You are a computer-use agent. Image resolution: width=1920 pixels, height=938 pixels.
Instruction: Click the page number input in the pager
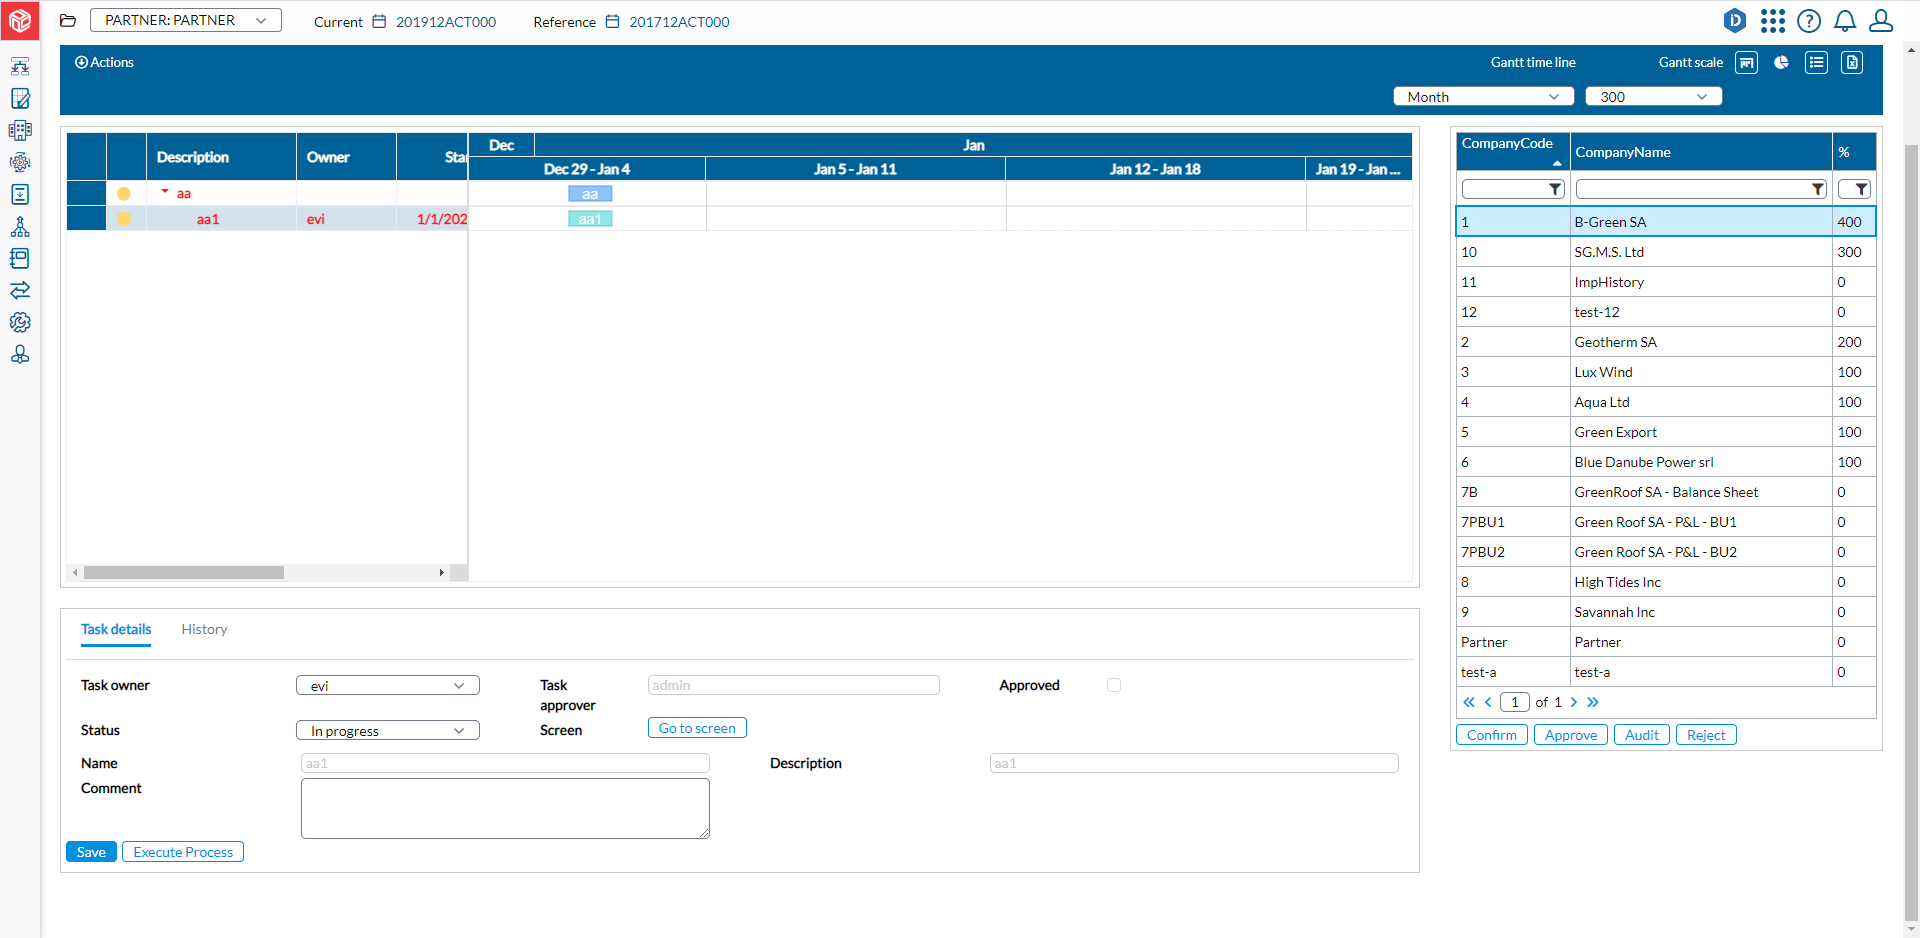1514,702
